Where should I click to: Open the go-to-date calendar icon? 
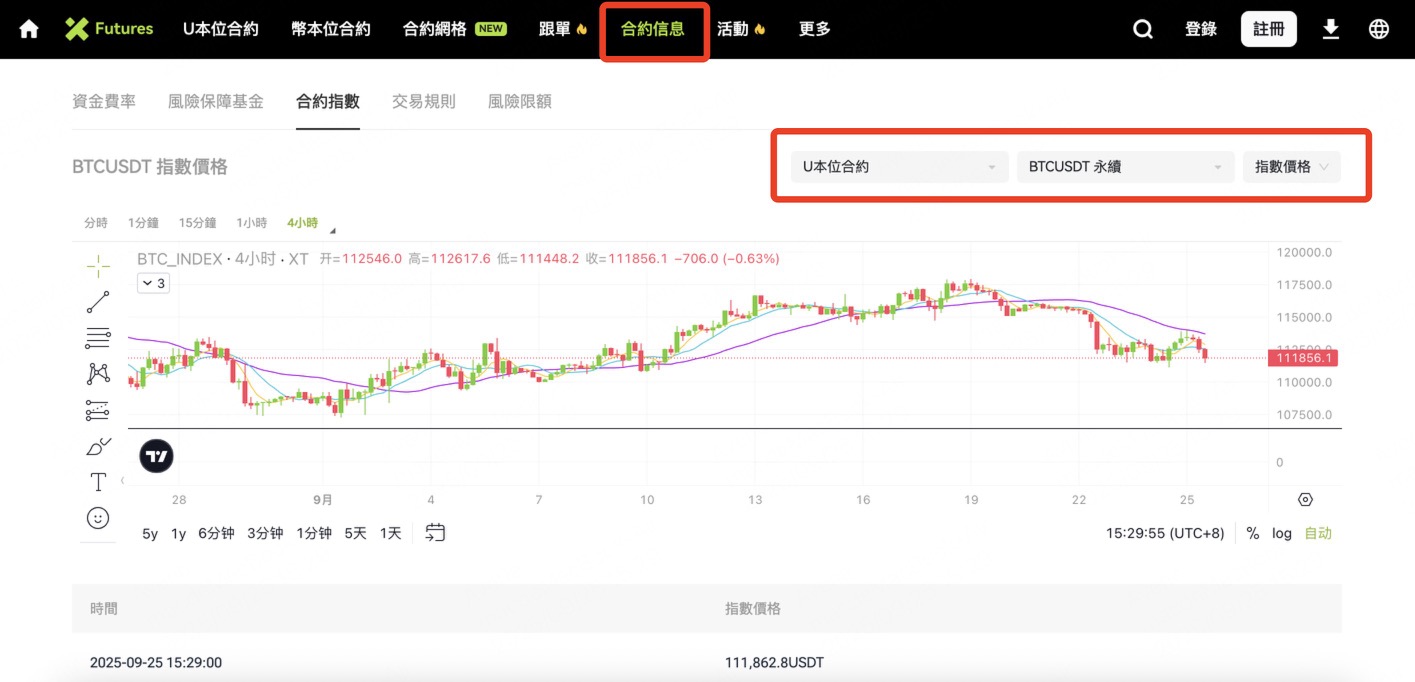(x=435, y=533)
